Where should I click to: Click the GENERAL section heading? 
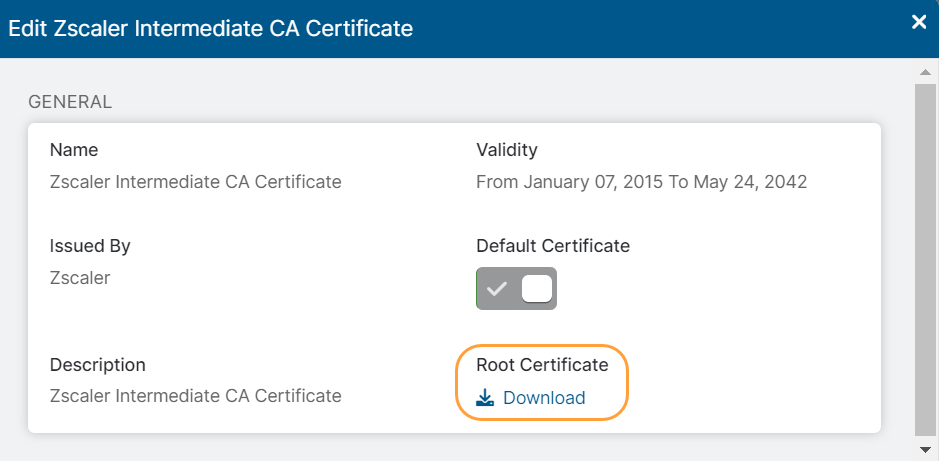(x=70, y=101)
